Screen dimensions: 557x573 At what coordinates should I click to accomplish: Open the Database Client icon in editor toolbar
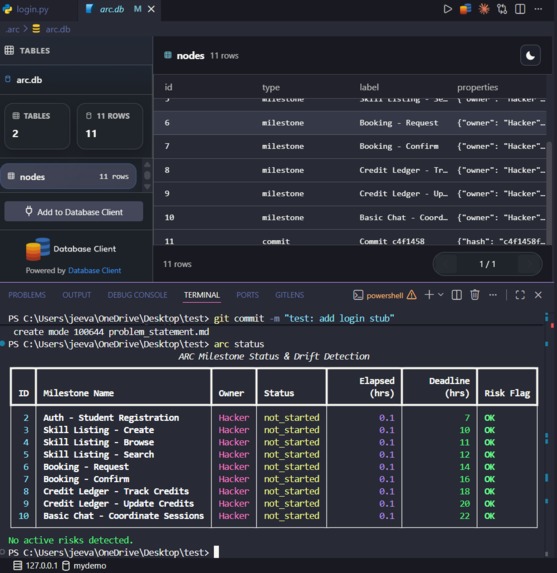click(x=465, y=9)
